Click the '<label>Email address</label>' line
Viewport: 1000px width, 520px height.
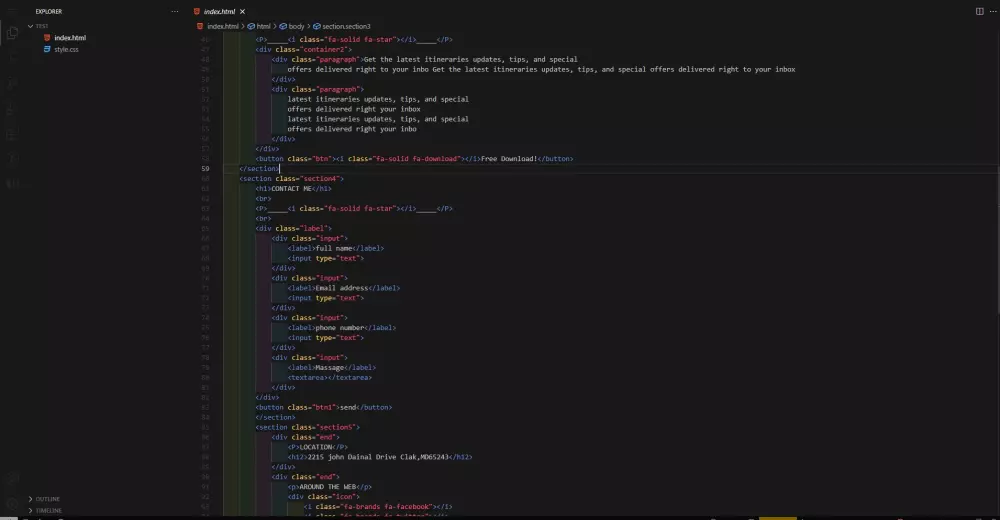pos(344,288)
